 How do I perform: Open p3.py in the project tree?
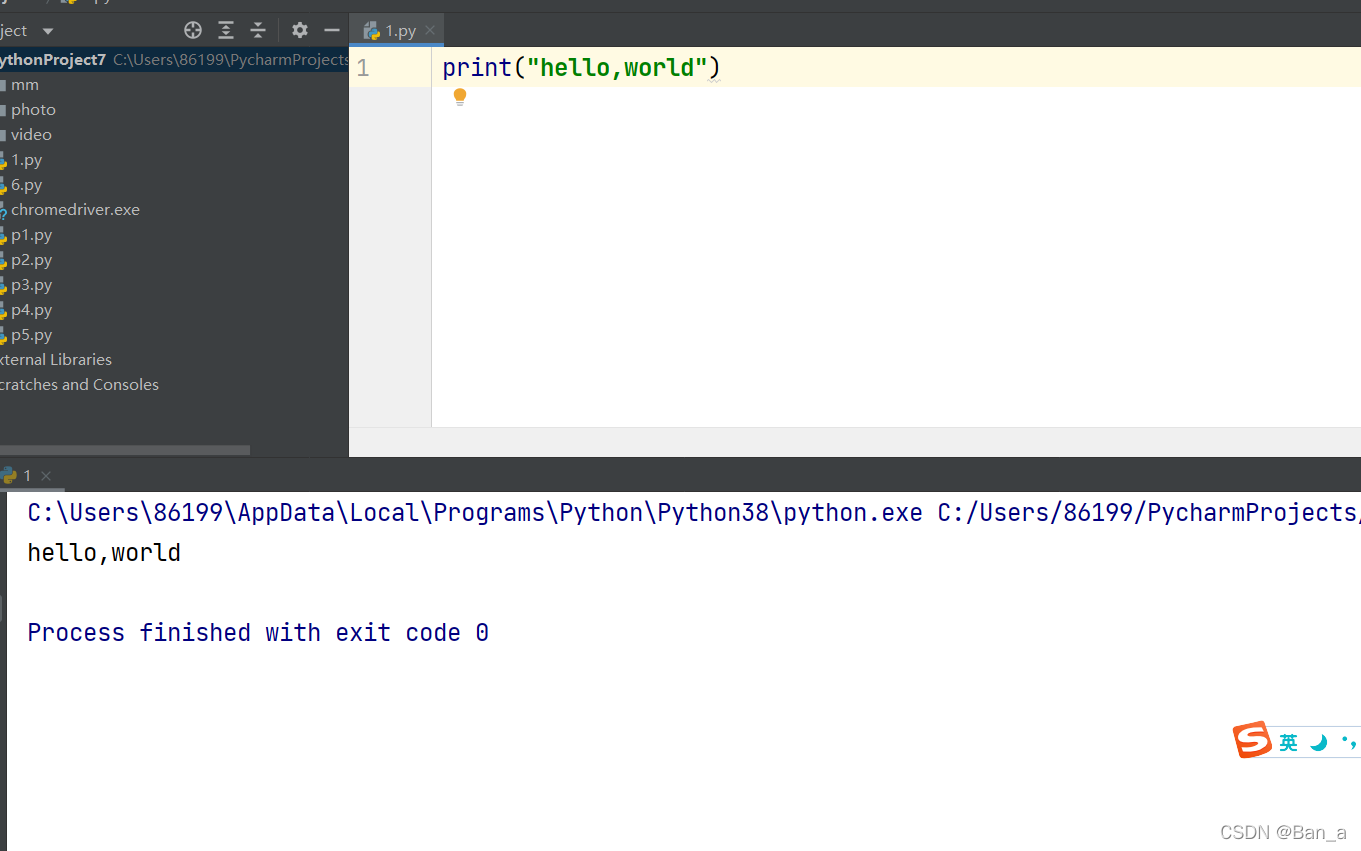coord(31,285)
